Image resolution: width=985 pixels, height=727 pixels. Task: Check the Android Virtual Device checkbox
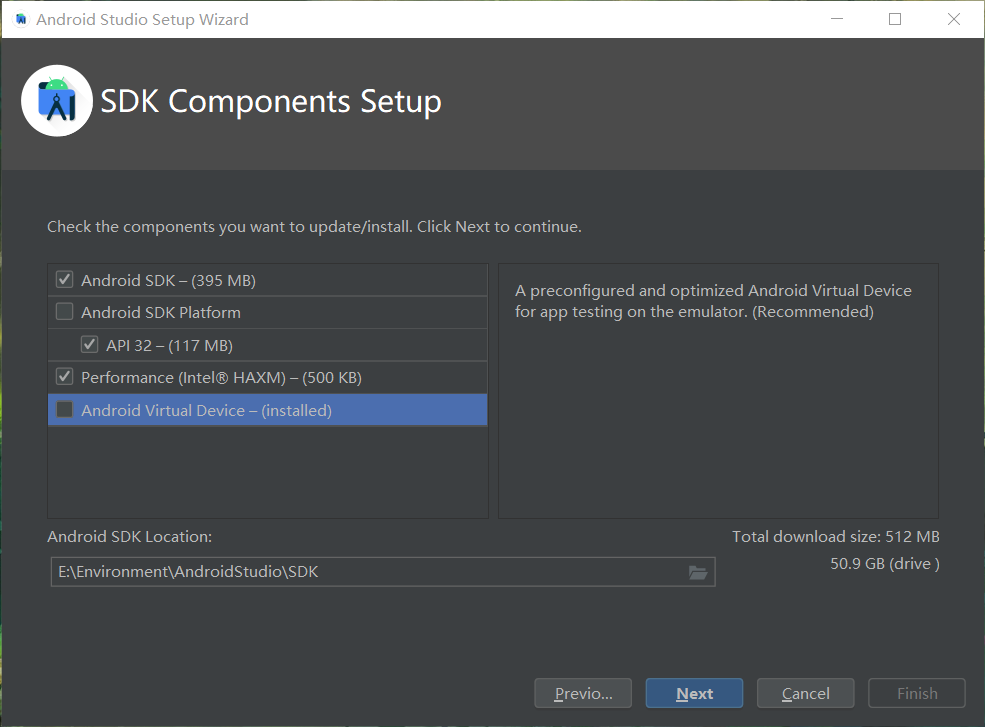[65, 410]
